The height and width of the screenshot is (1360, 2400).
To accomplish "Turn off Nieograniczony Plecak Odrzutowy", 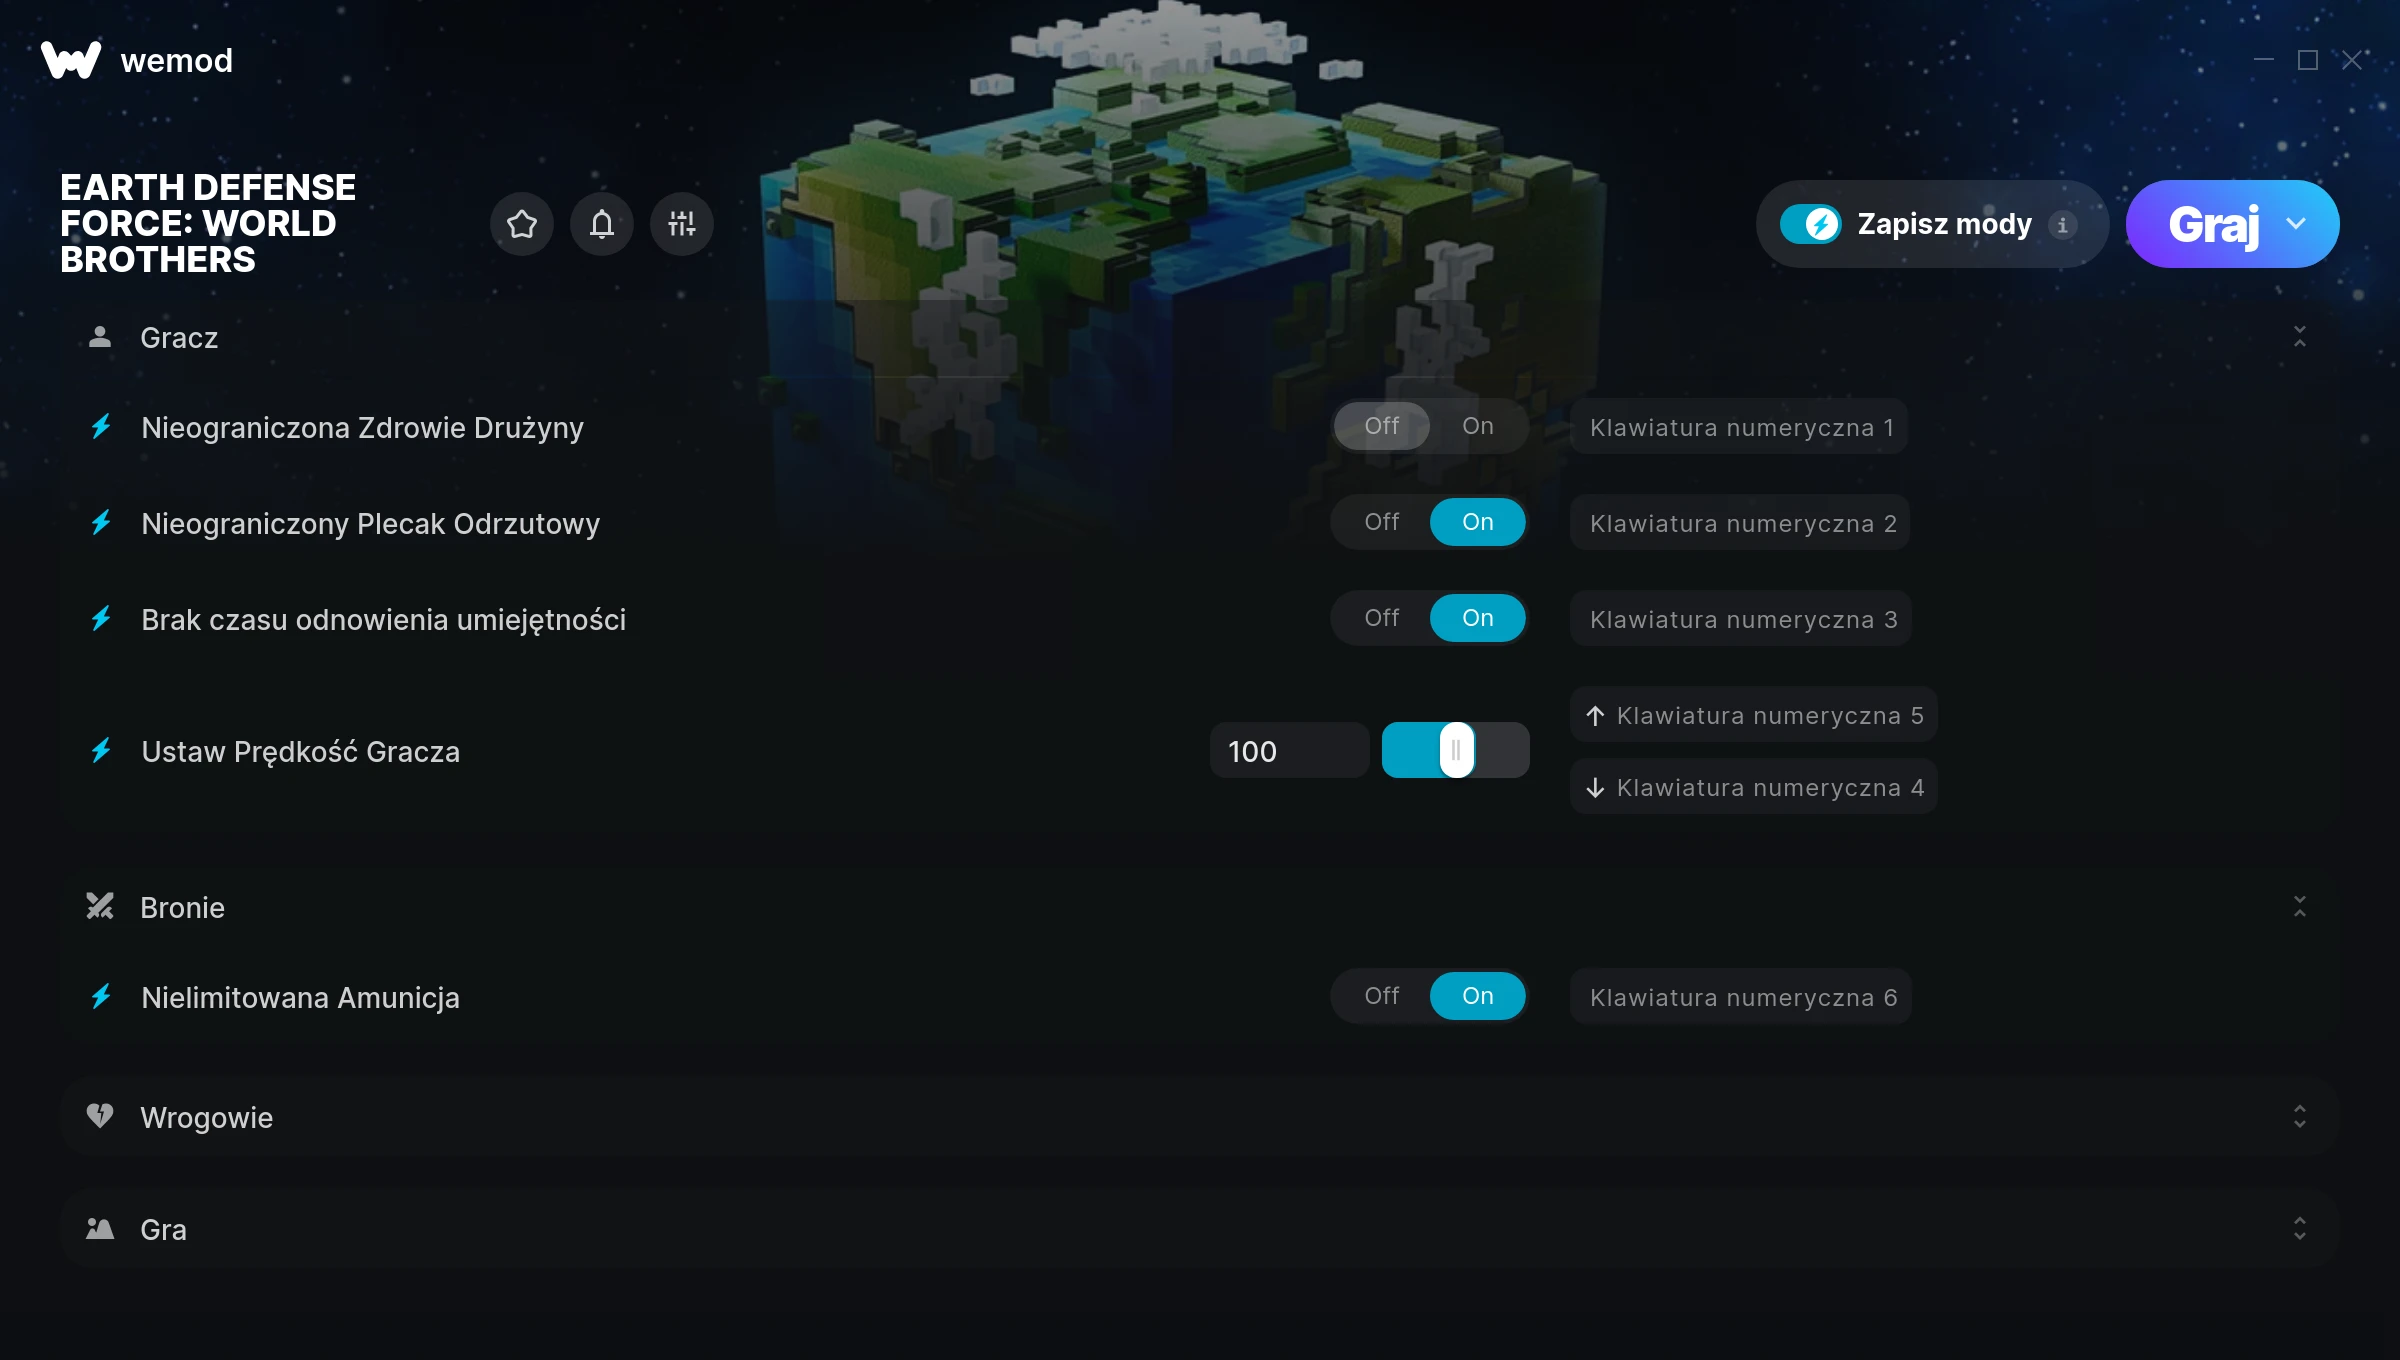I will coord(1382,522).
